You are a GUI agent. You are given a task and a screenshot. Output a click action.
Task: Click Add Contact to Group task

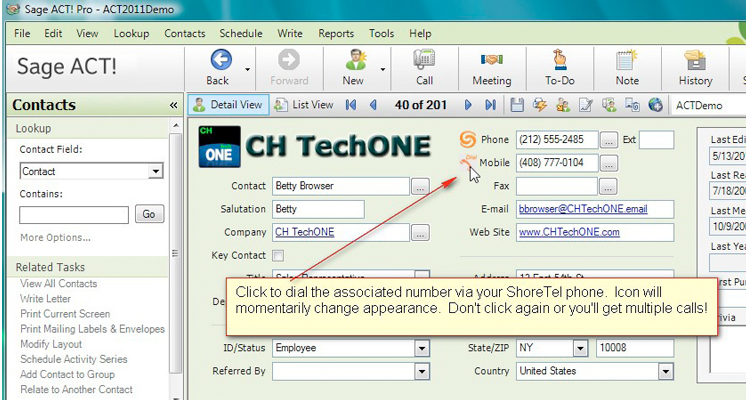click(67, 374)
